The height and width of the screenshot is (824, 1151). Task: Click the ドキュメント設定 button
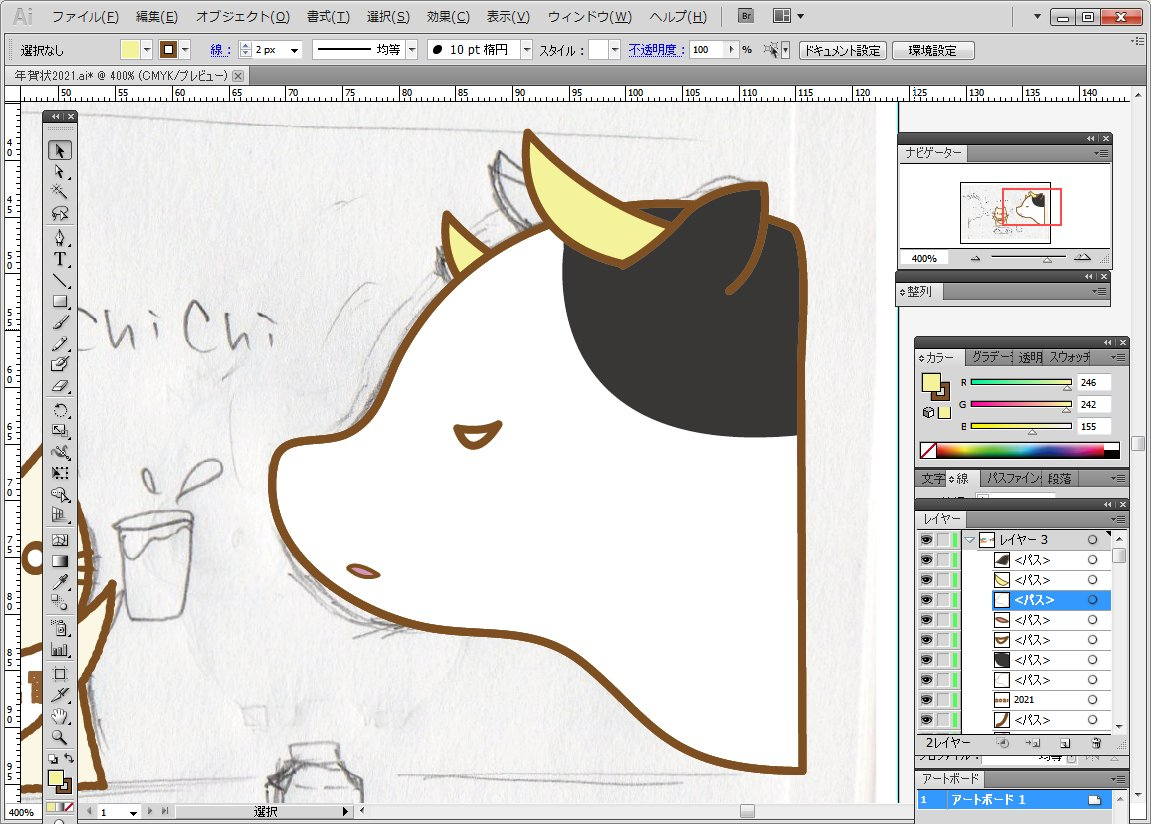(x=843, y=50)
